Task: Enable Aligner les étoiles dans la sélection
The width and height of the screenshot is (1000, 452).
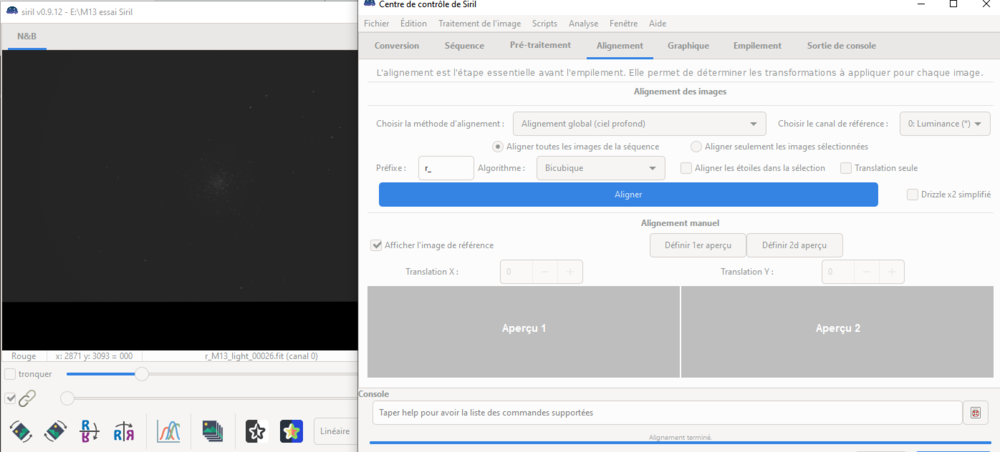Action: 686,168
